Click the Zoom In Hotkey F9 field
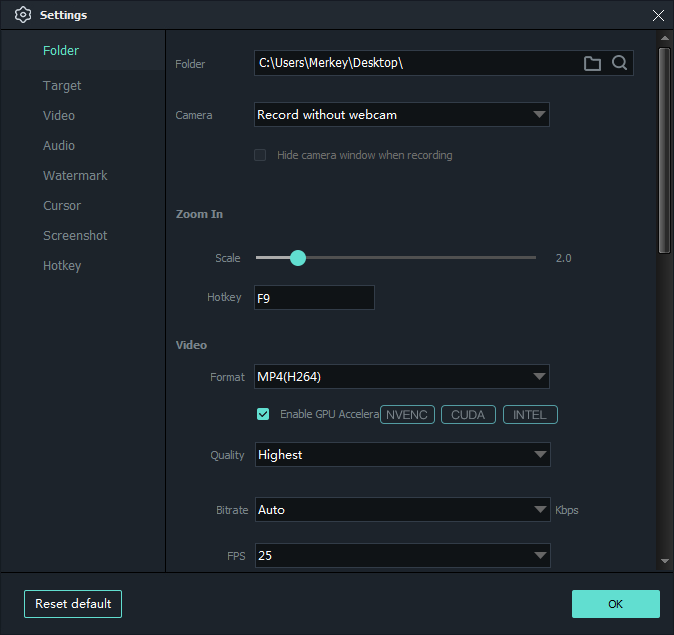674x635 pixels. pyautogui.click(x=314, y=297)
